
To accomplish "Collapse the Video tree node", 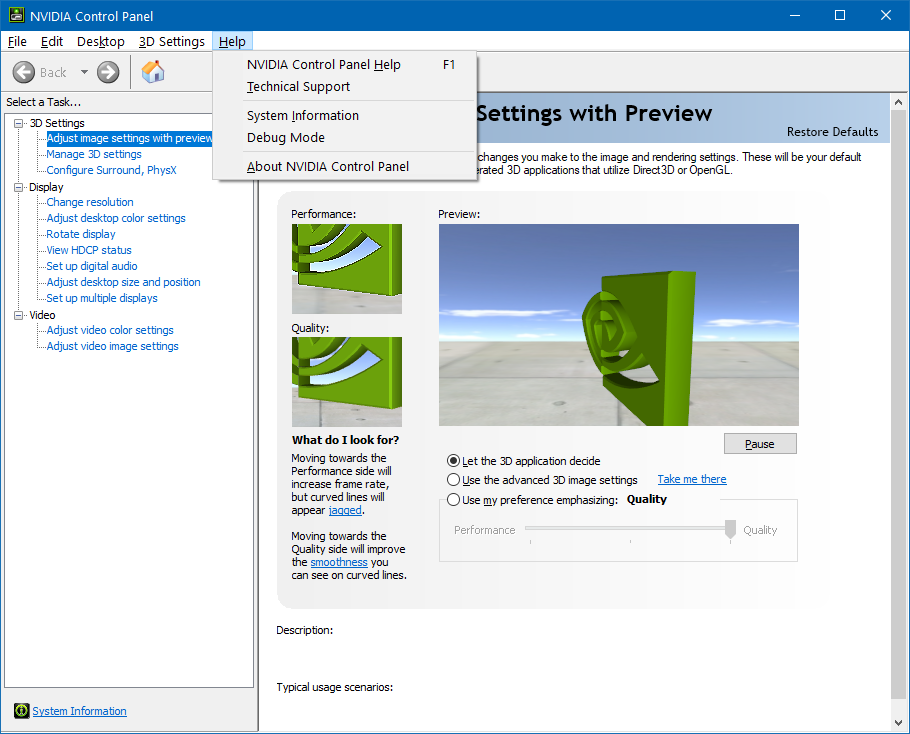I will point(19,315).
